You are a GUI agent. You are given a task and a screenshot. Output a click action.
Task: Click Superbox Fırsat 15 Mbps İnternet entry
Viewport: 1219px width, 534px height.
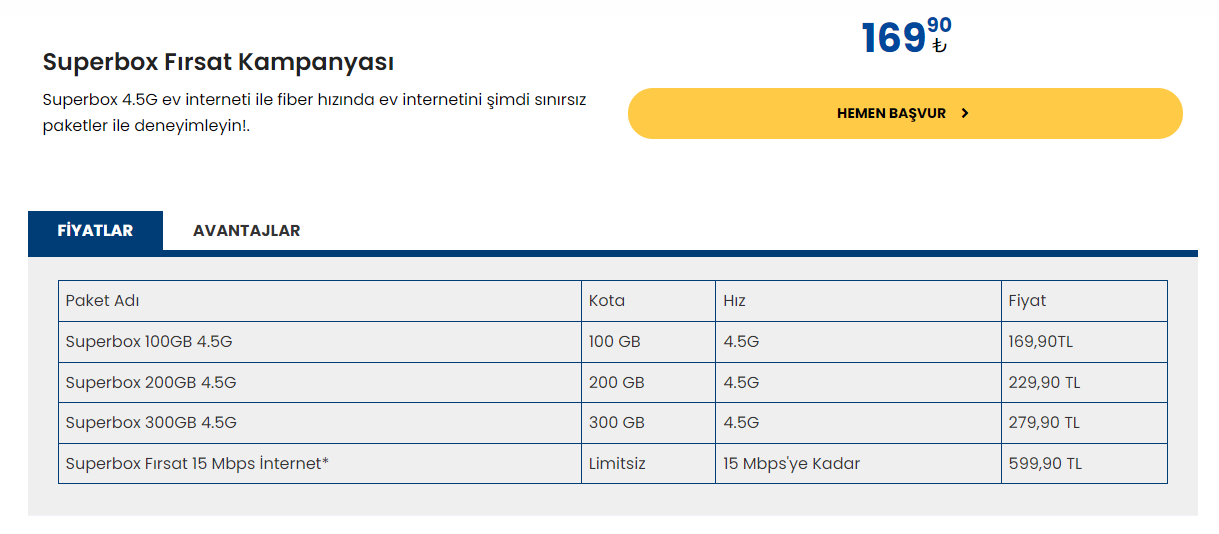coord(197,464)
